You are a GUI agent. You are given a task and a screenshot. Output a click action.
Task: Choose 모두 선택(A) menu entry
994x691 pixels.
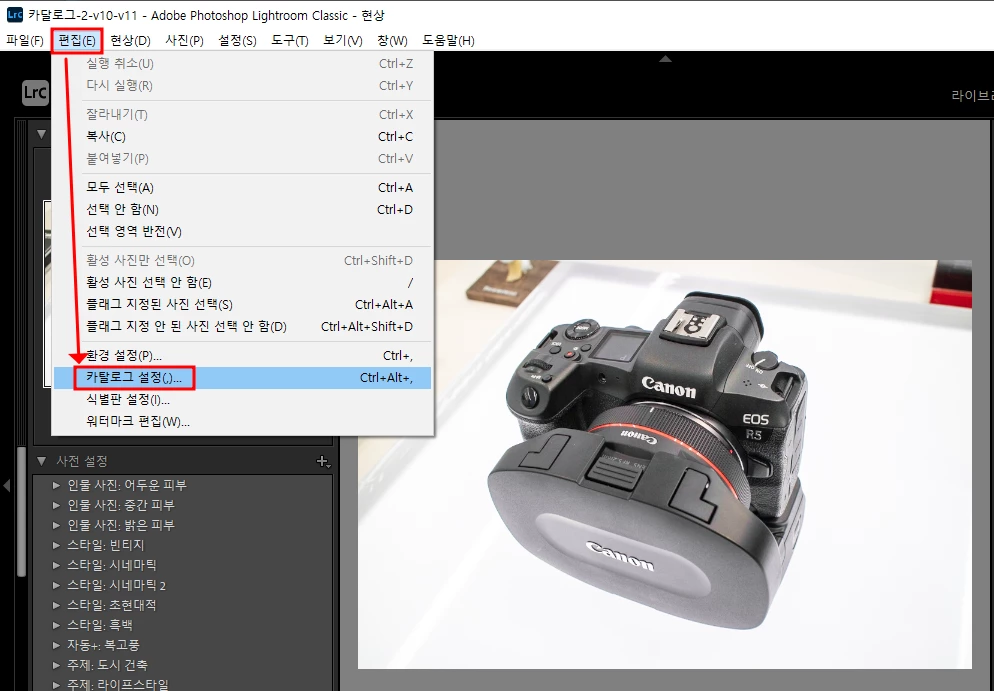click(243, 188)
